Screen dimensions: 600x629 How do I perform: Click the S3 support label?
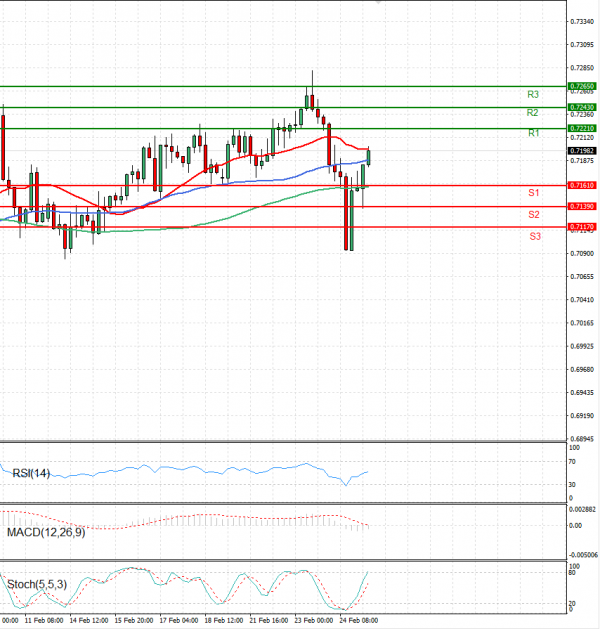[x=535, y=236]
